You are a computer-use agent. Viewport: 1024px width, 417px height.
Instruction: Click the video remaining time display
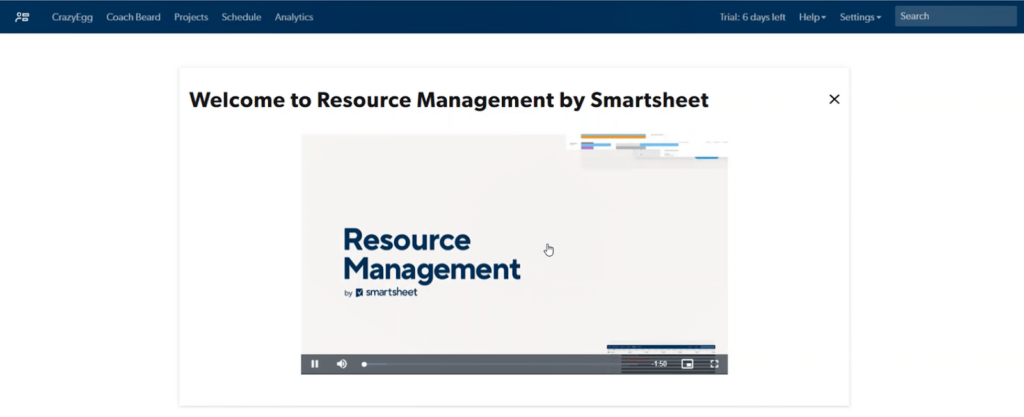coord(659,364)
